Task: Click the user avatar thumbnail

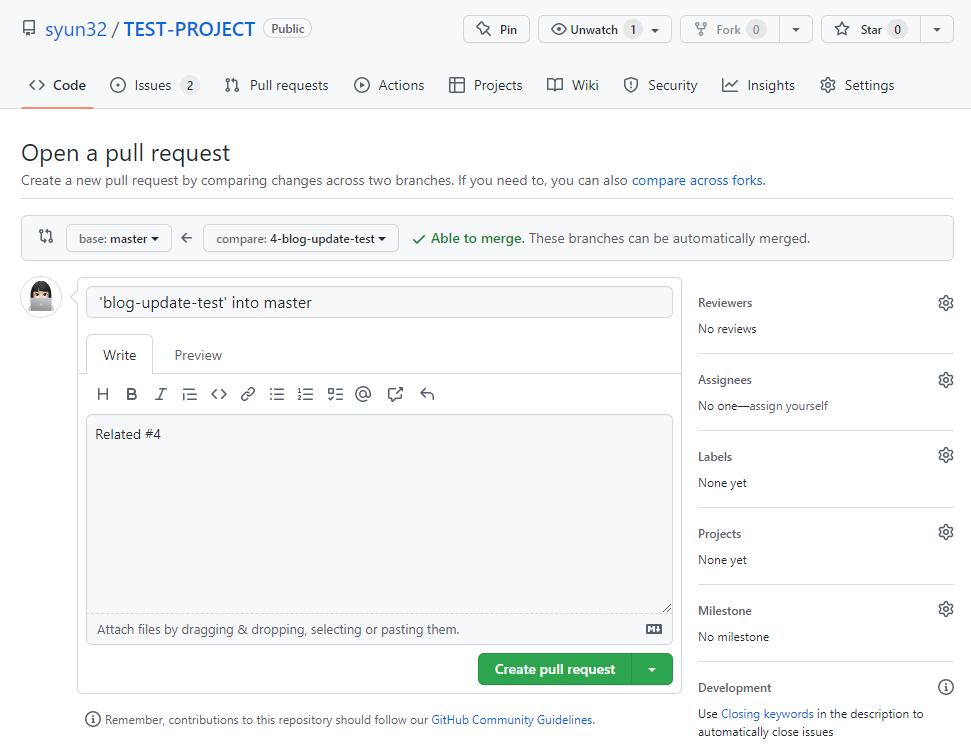Action: (x=41, y=297)
